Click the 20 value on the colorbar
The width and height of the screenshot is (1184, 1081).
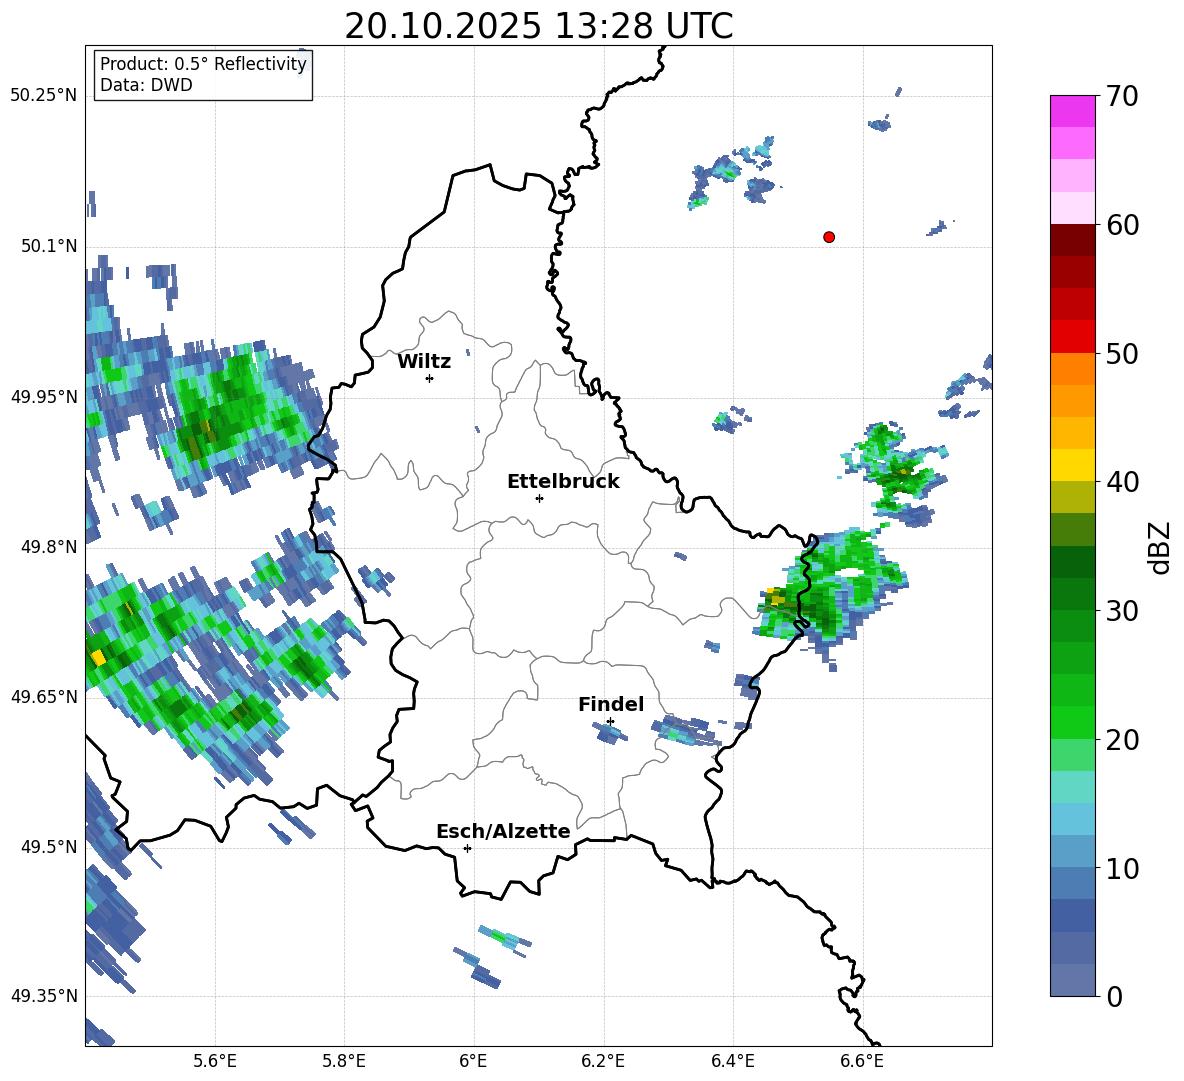tap(1122, 739)
